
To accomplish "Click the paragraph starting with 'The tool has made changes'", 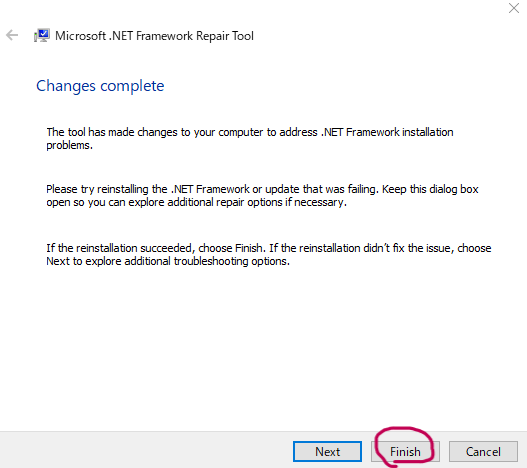I will pos(250,139).
